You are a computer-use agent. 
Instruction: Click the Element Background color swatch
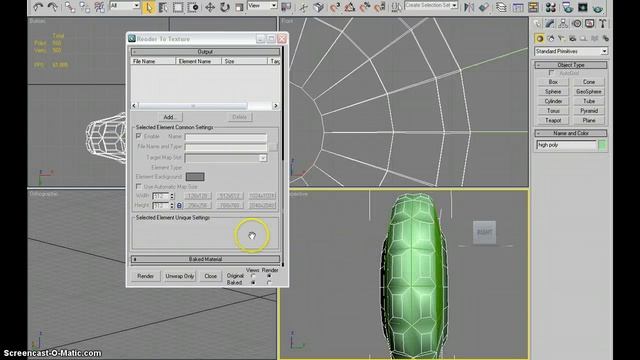(x=195, y=177)
